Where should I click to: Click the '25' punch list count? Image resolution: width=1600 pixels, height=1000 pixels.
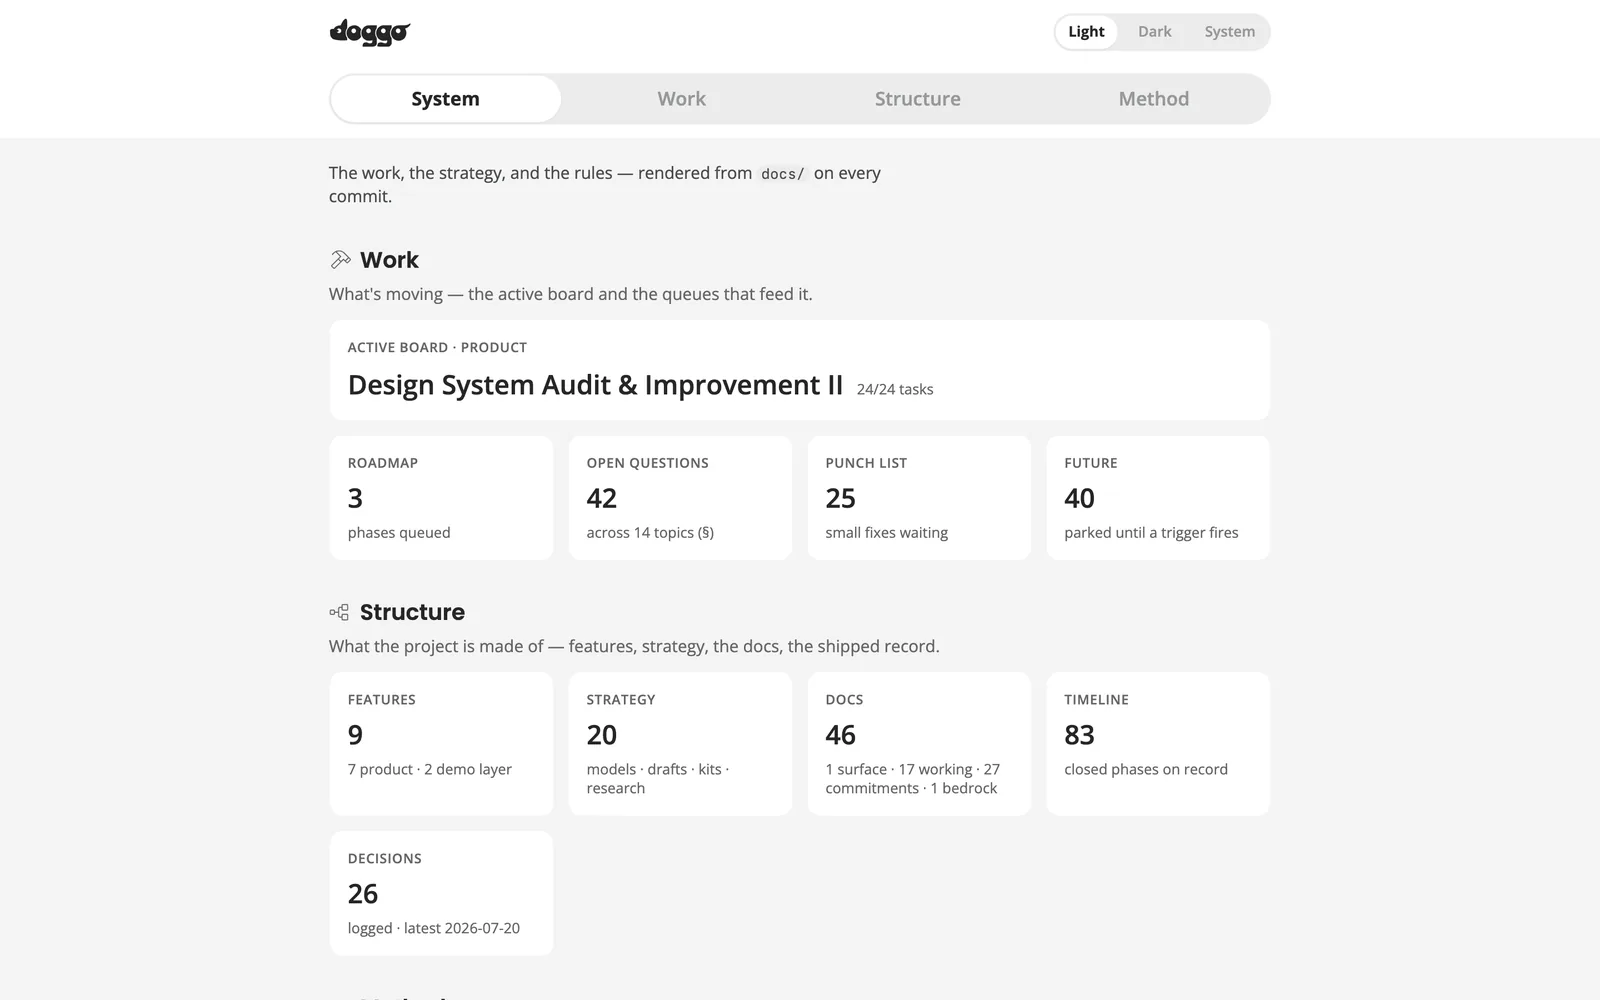coord(840,498)
